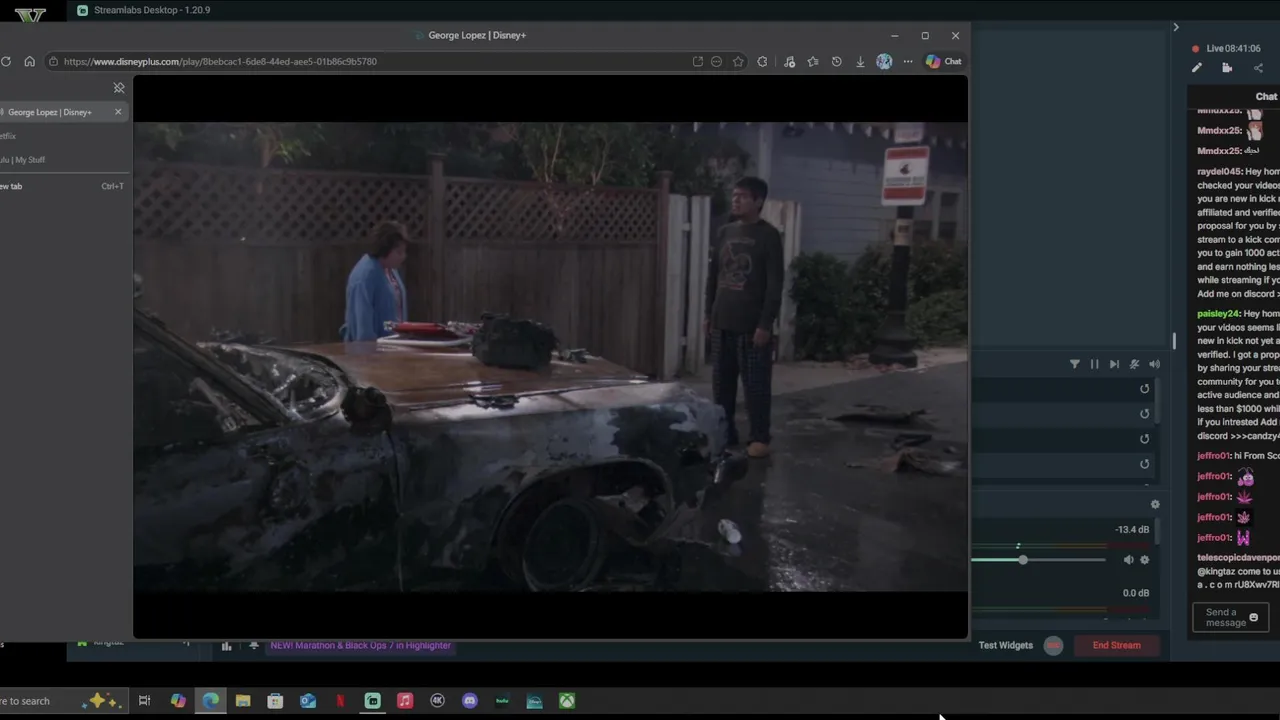Share the stream icon
Viewport: 1280px width, 720px height.
[1258, 68]
